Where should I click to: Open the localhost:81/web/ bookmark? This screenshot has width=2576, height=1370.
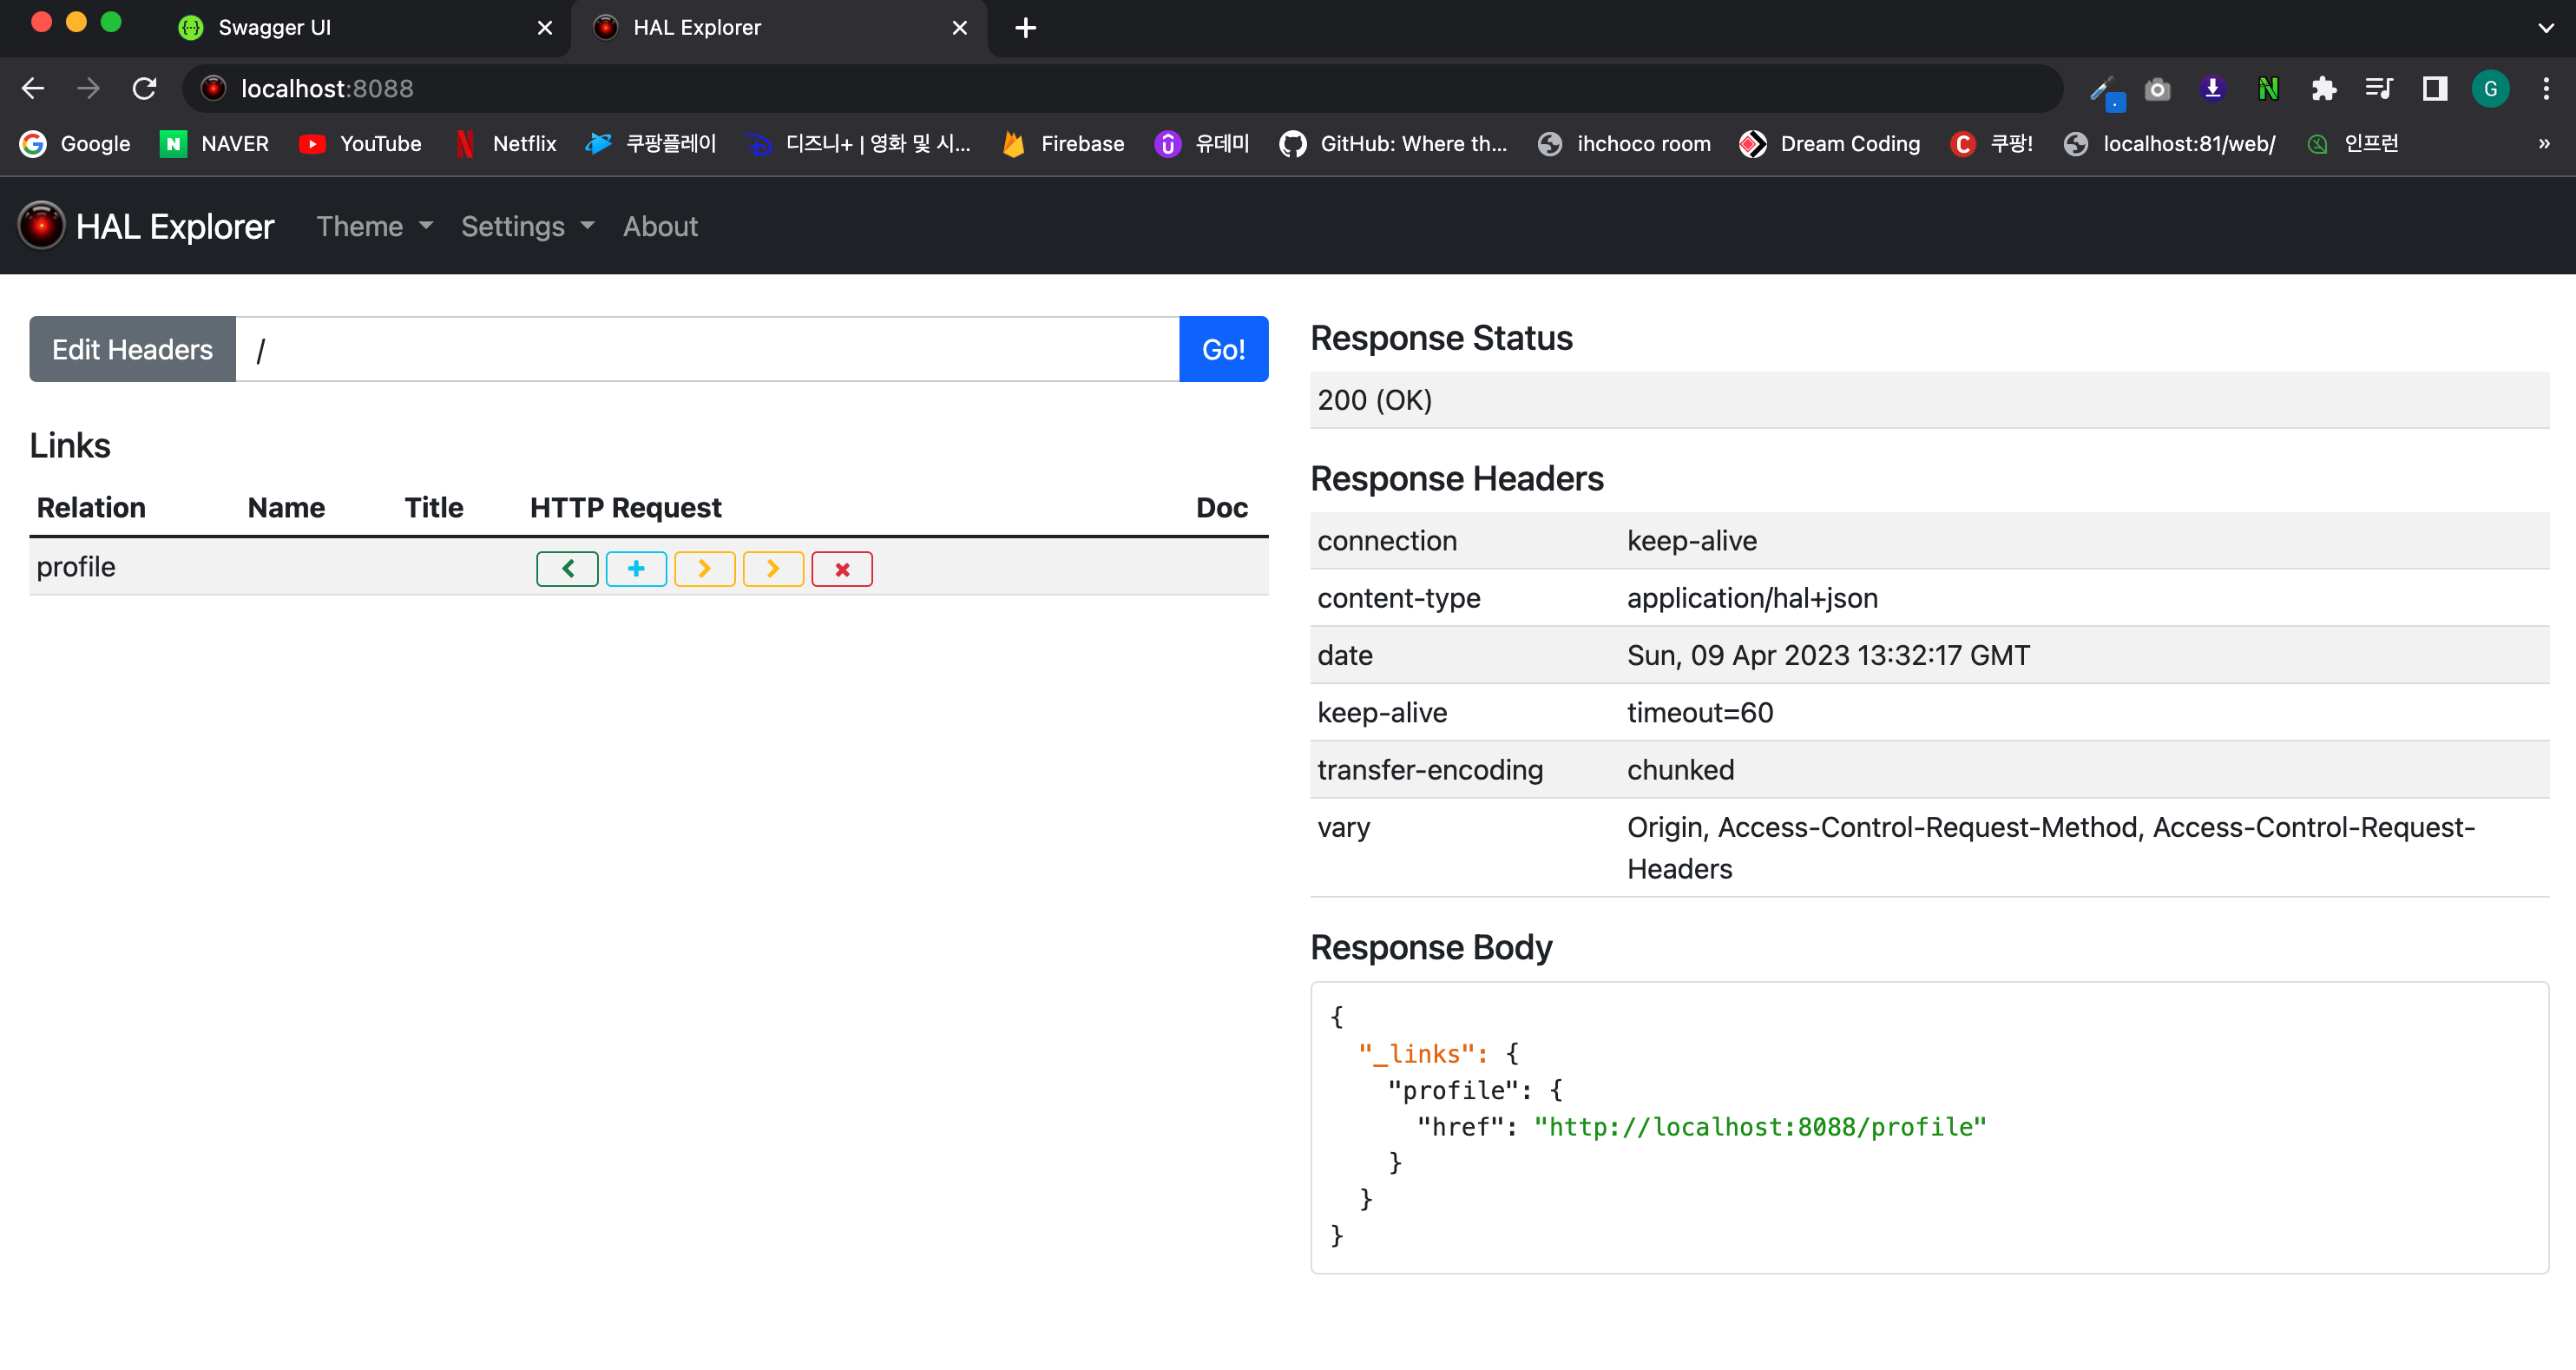(x=2169, y=143)
